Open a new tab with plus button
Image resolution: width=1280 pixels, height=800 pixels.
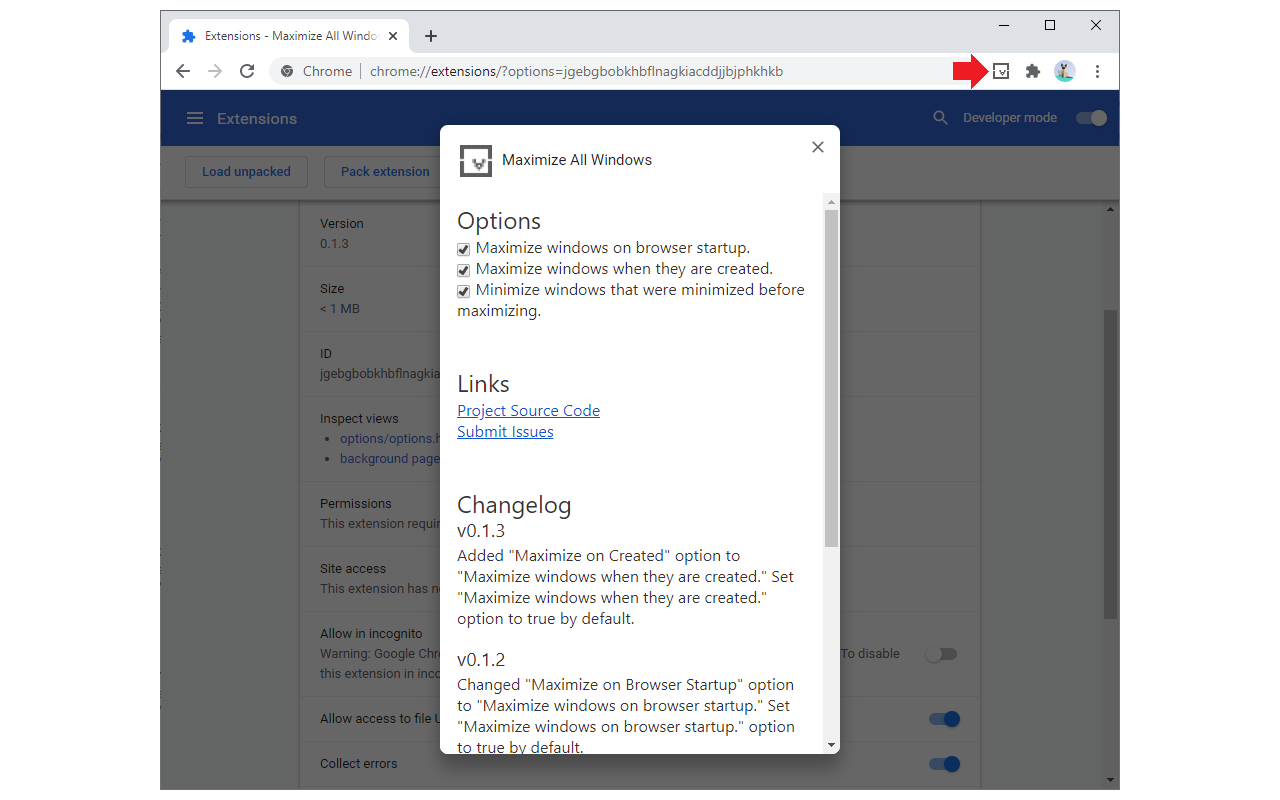click(431, 36)
